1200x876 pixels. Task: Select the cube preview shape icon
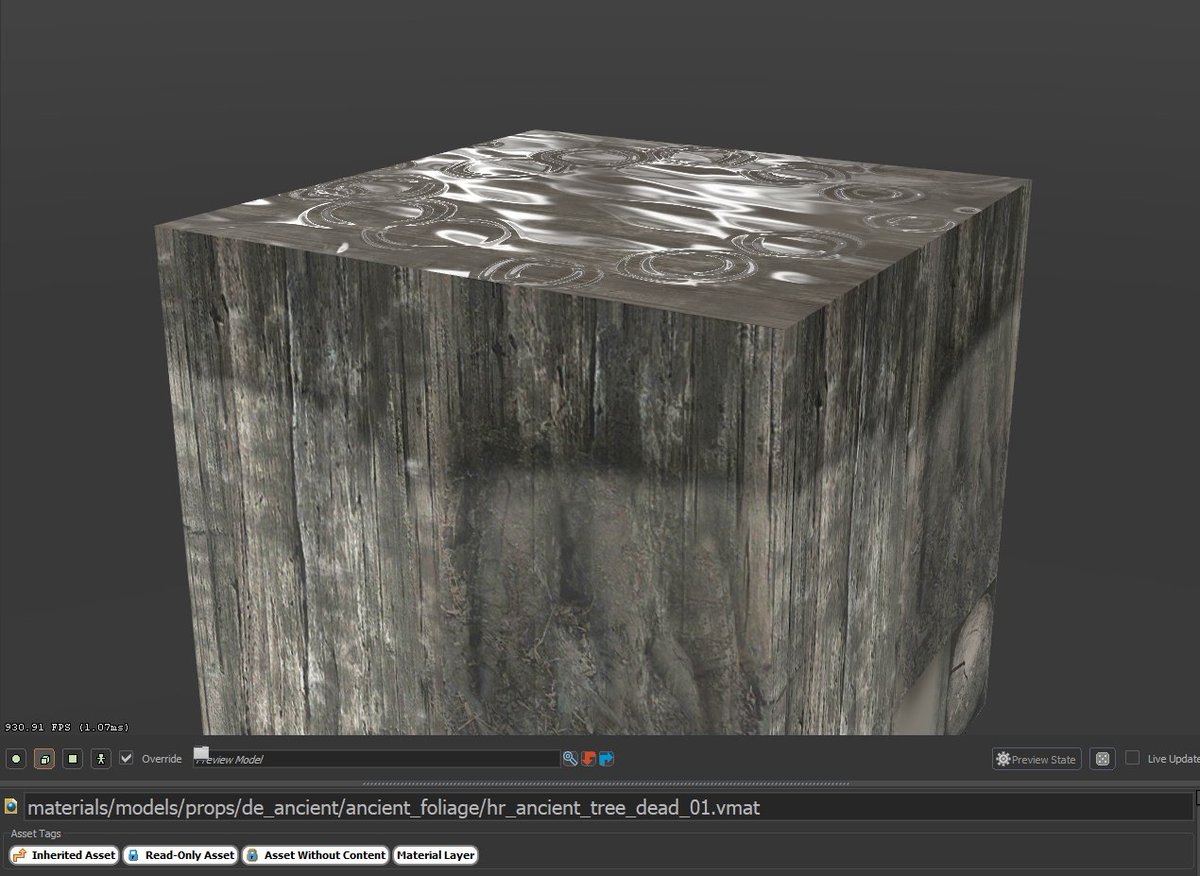tap(44, 759)
